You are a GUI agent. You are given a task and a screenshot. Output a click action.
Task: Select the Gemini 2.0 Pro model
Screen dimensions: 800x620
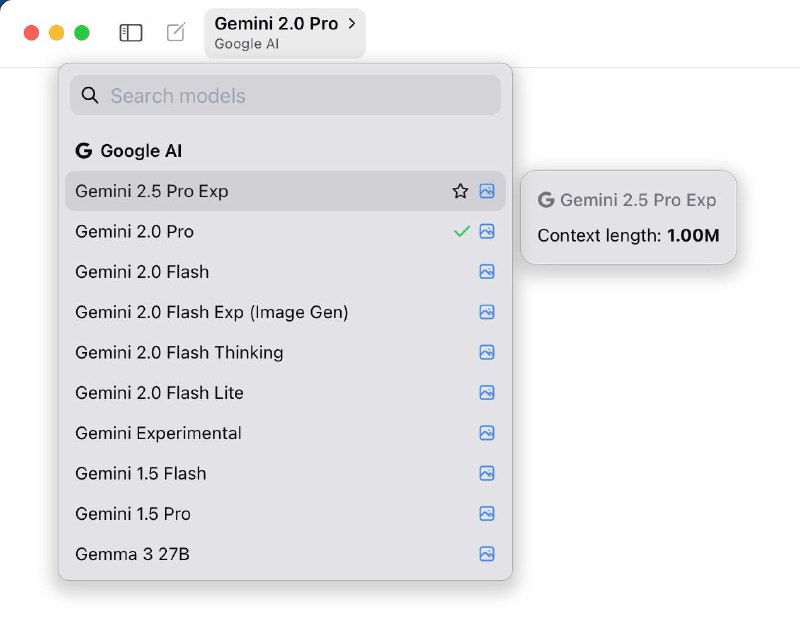pos(285,231)
